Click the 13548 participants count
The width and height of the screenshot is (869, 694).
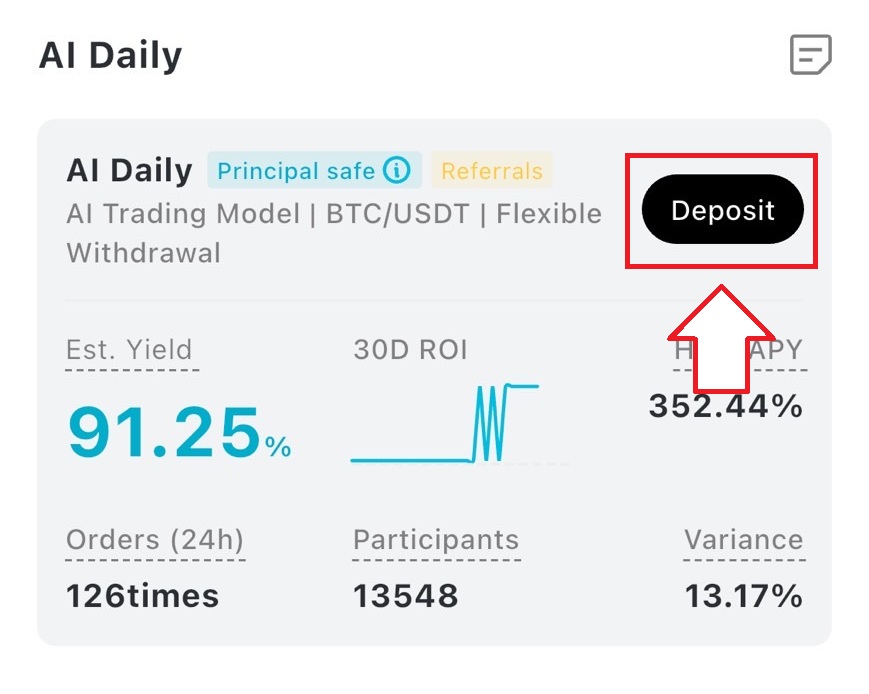point(405,596)
